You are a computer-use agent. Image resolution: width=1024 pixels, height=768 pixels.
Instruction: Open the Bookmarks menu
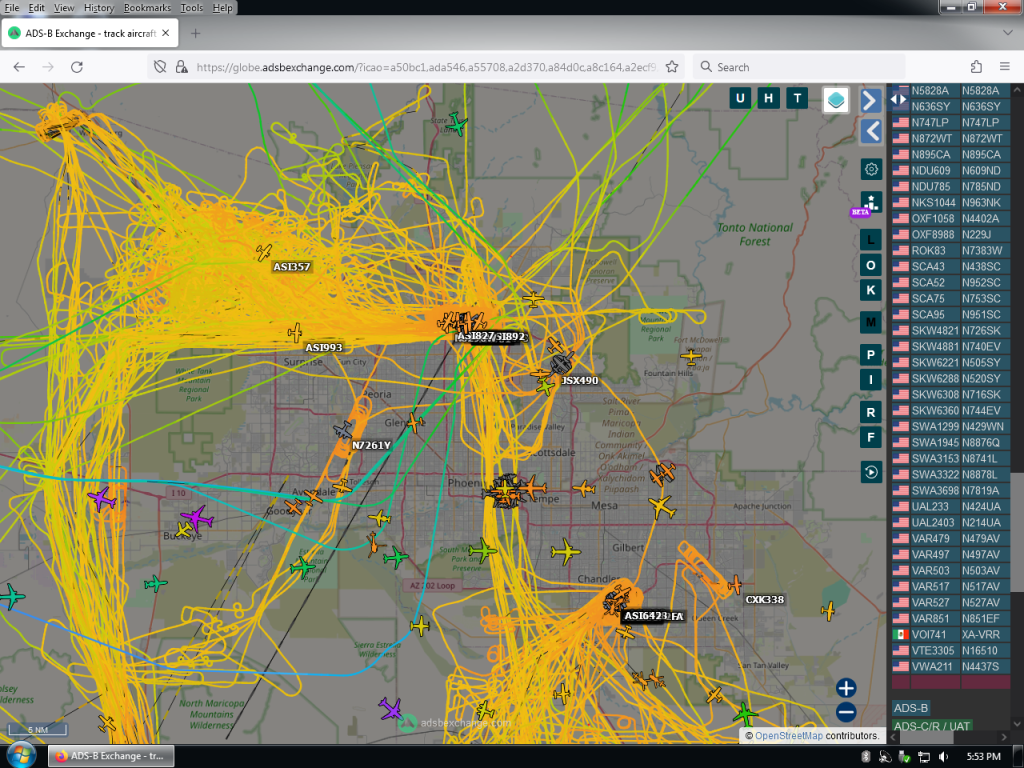click(x=147, y=8)
